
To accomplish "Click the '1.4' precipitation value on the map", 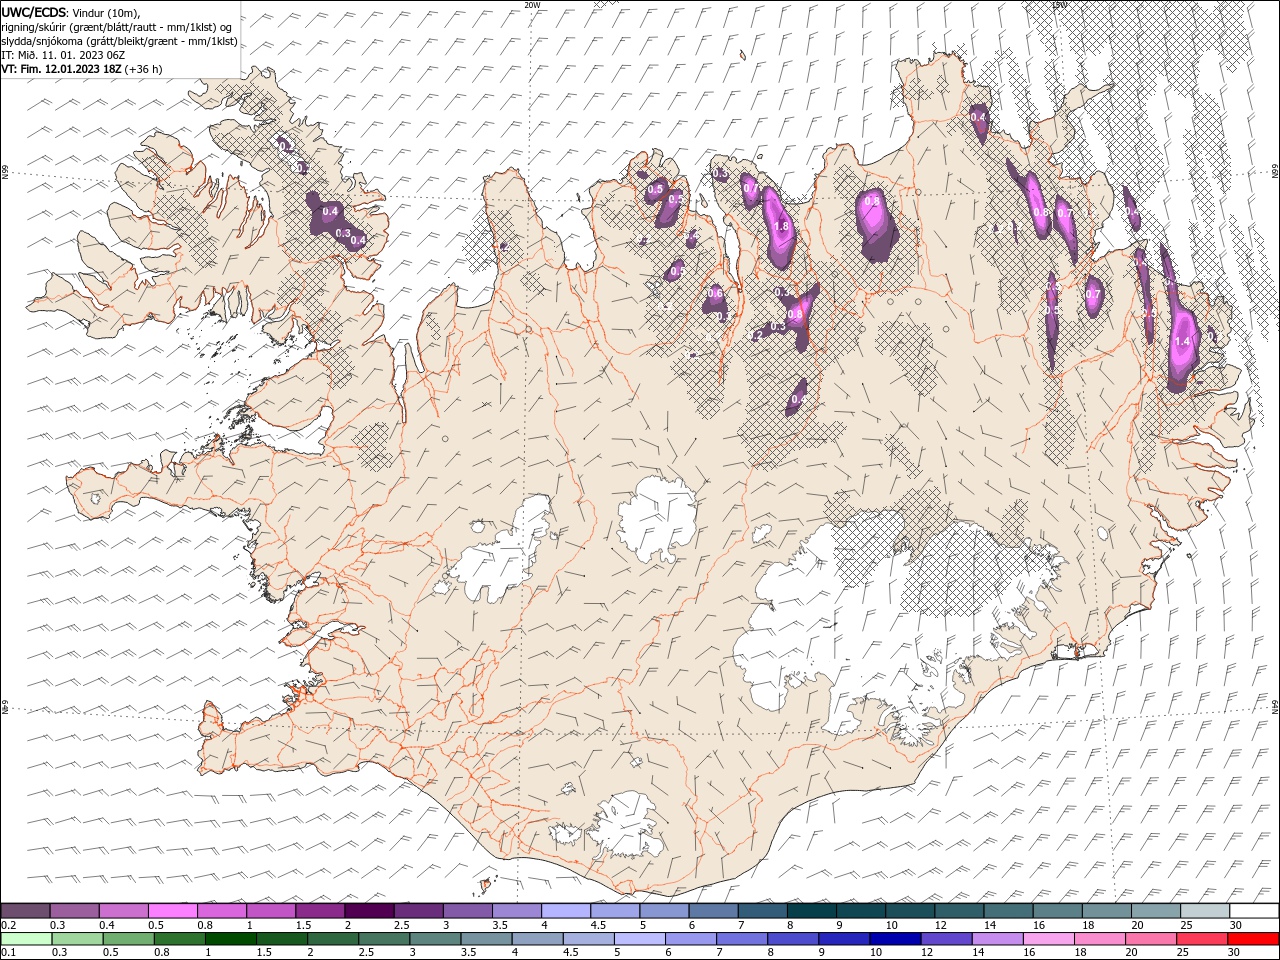I will point(1183,342).
